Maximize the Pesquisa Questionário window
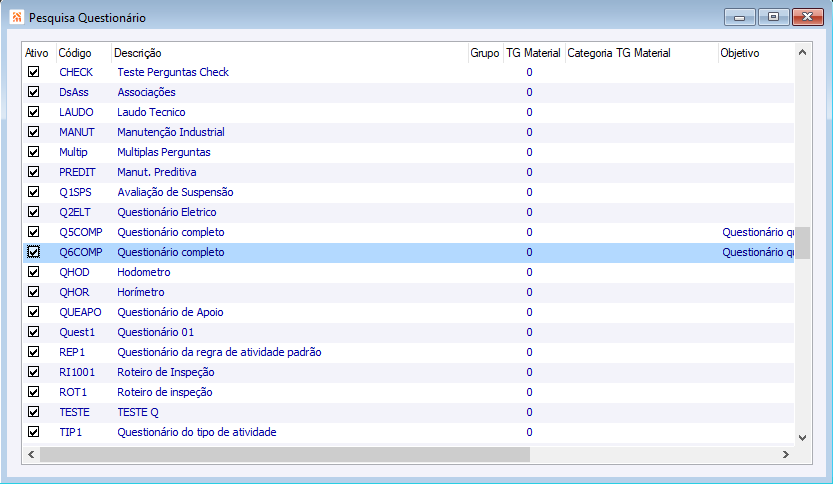The height and width of the screenshot is (484, 833). (x=774, y=17)
